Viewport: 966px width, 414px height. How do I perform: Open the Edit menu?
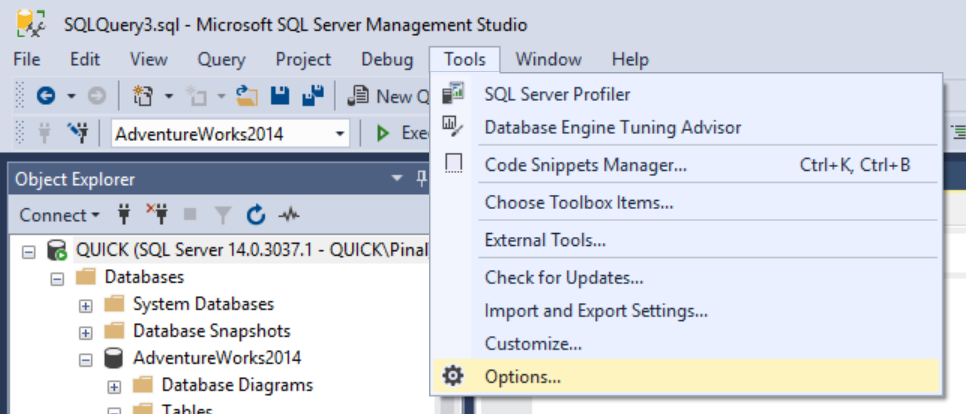85,60
